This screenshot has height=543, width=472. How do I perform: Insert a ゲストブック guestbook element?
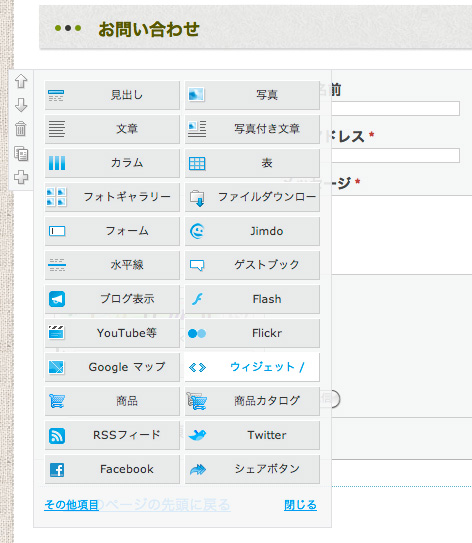252,265
